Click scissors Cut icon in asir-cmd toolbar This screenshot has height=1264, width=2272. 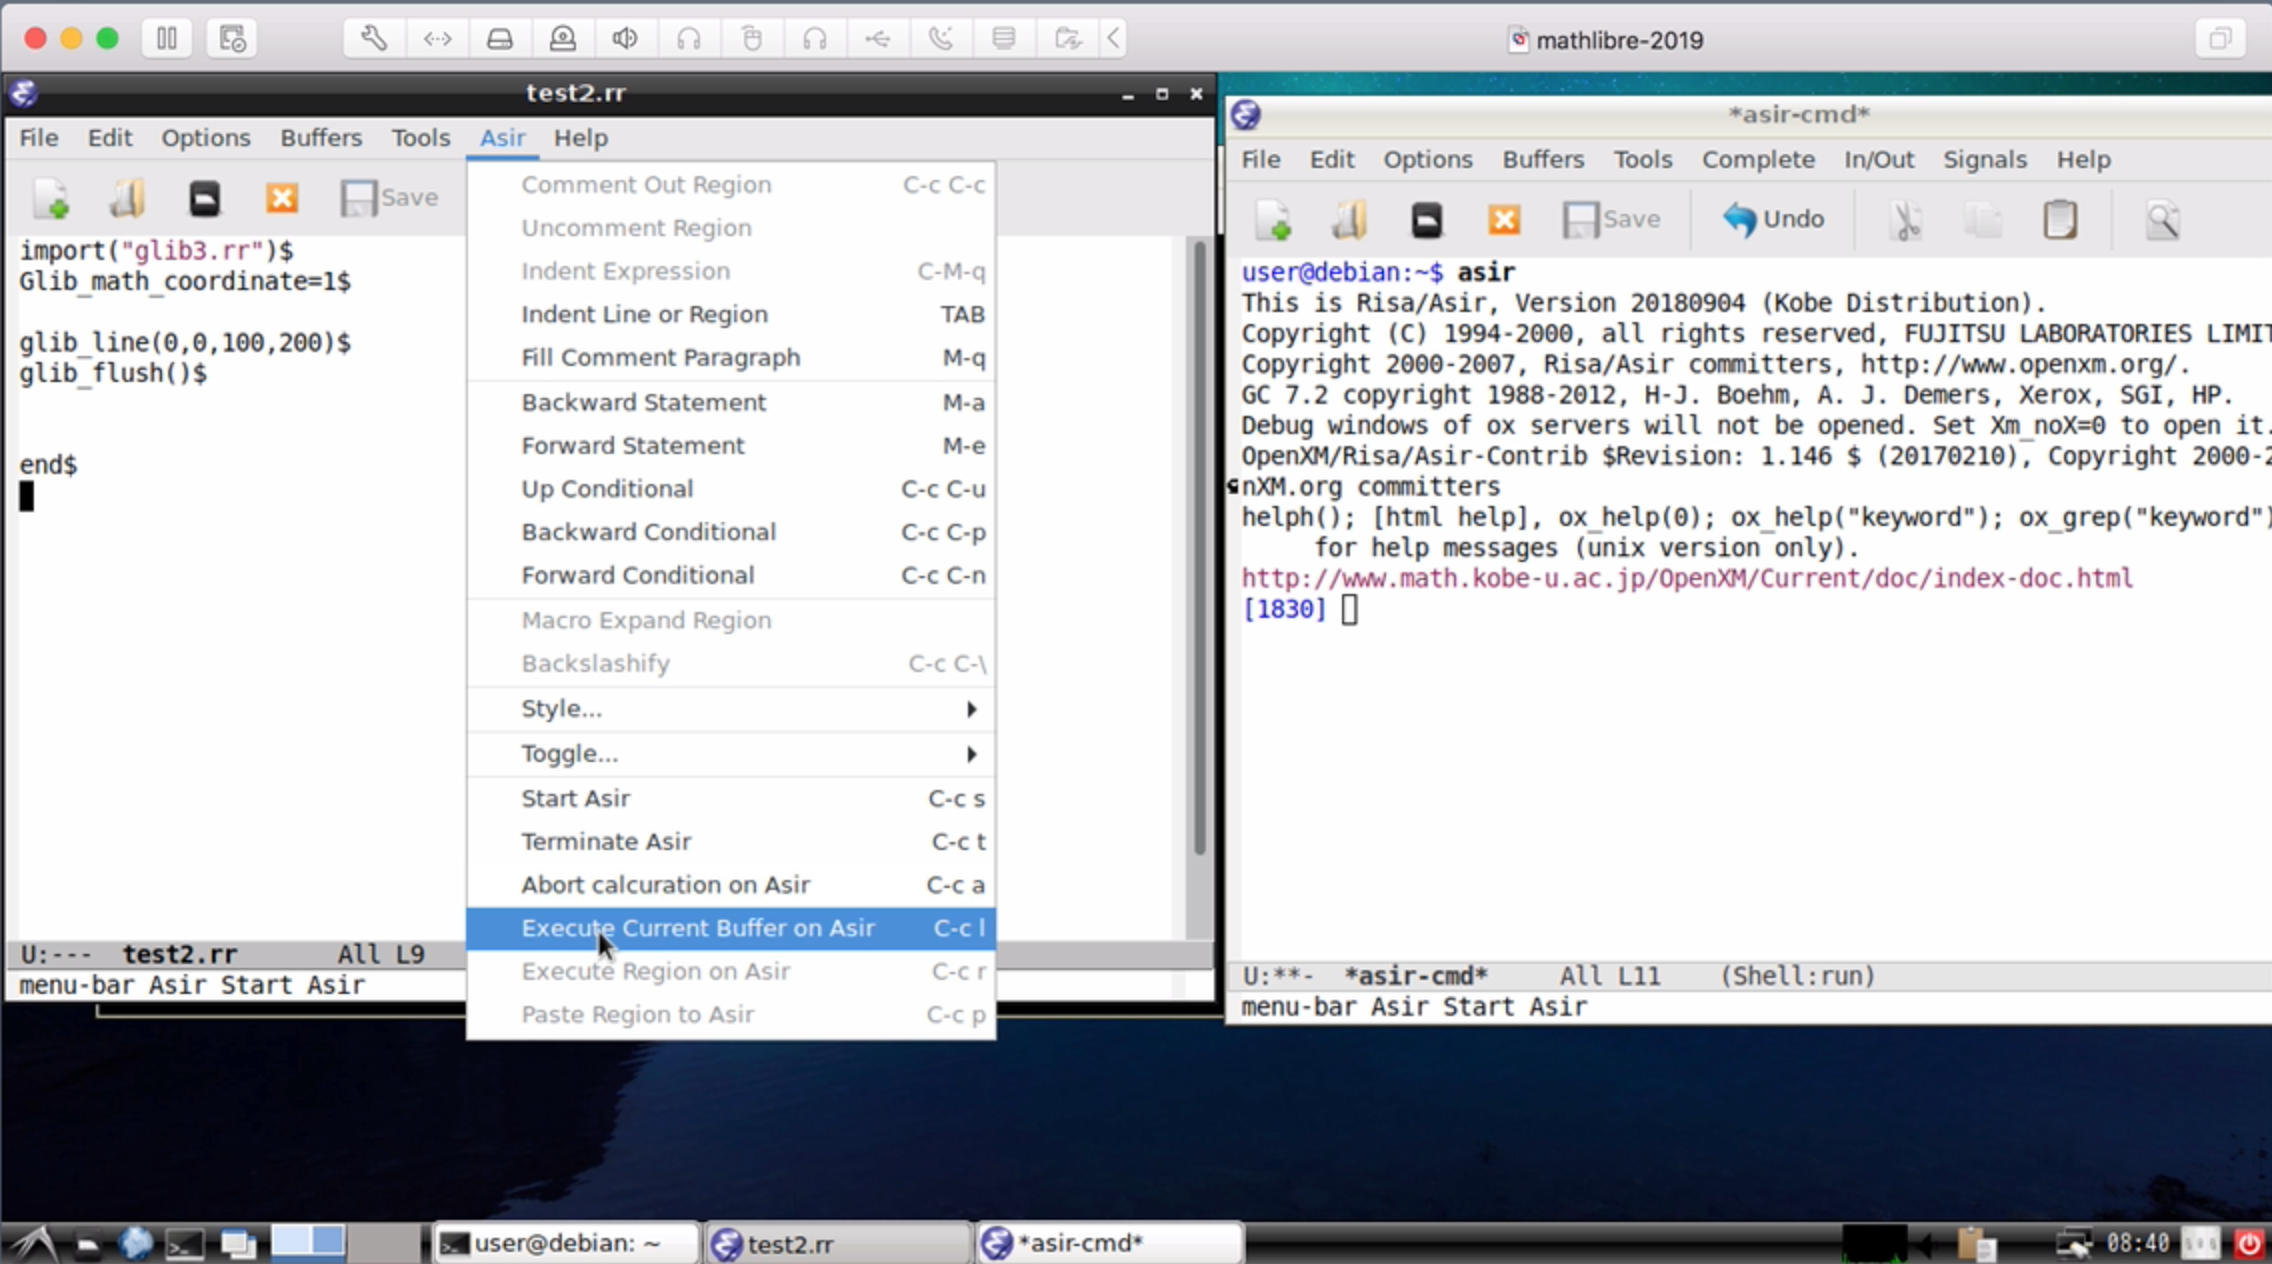tap(1906, 220)
